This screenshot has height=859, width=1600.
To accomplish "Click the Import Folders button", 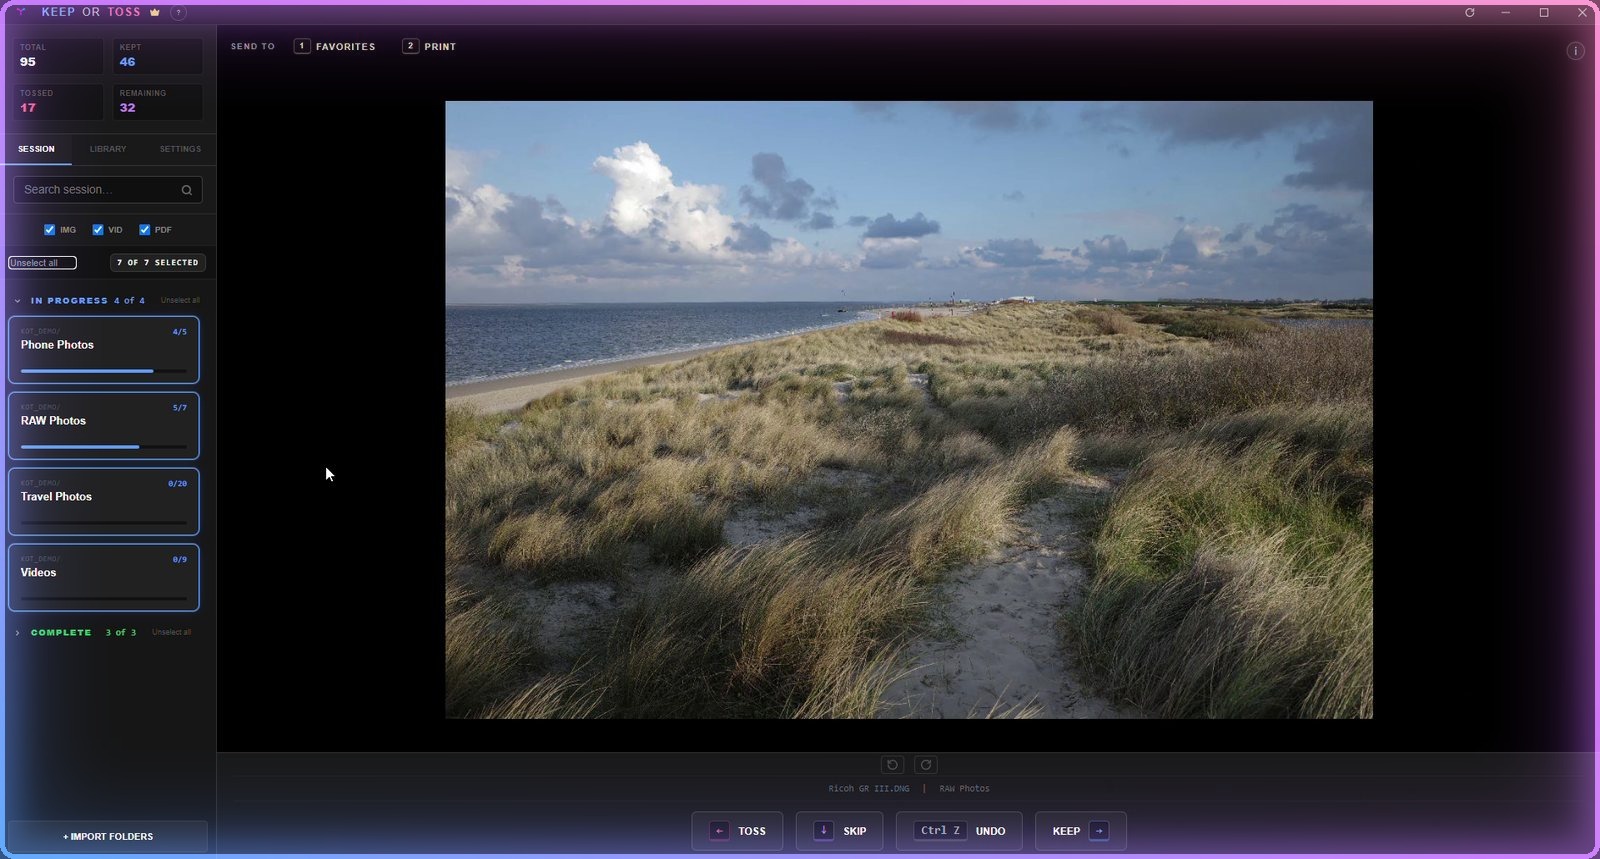I will pyautogui.click(x=108, y=837).
